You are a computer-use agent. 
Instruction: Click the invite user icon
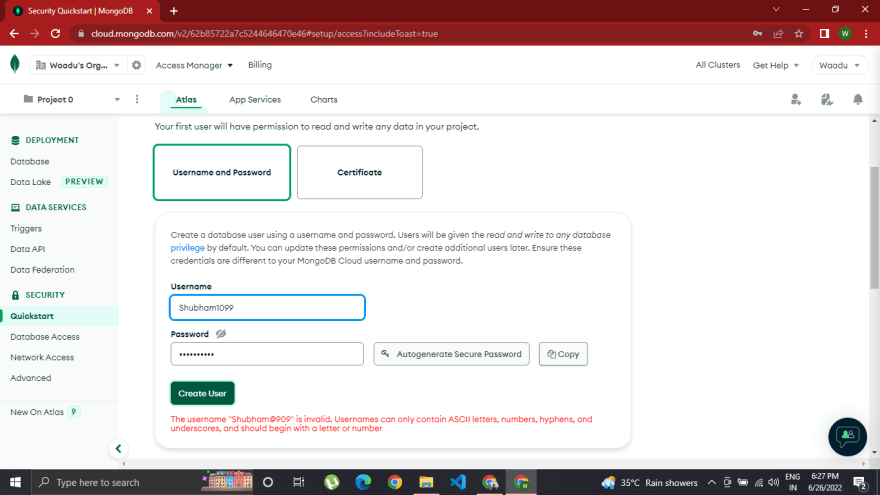pyautogui.click(x=796, y=99)
